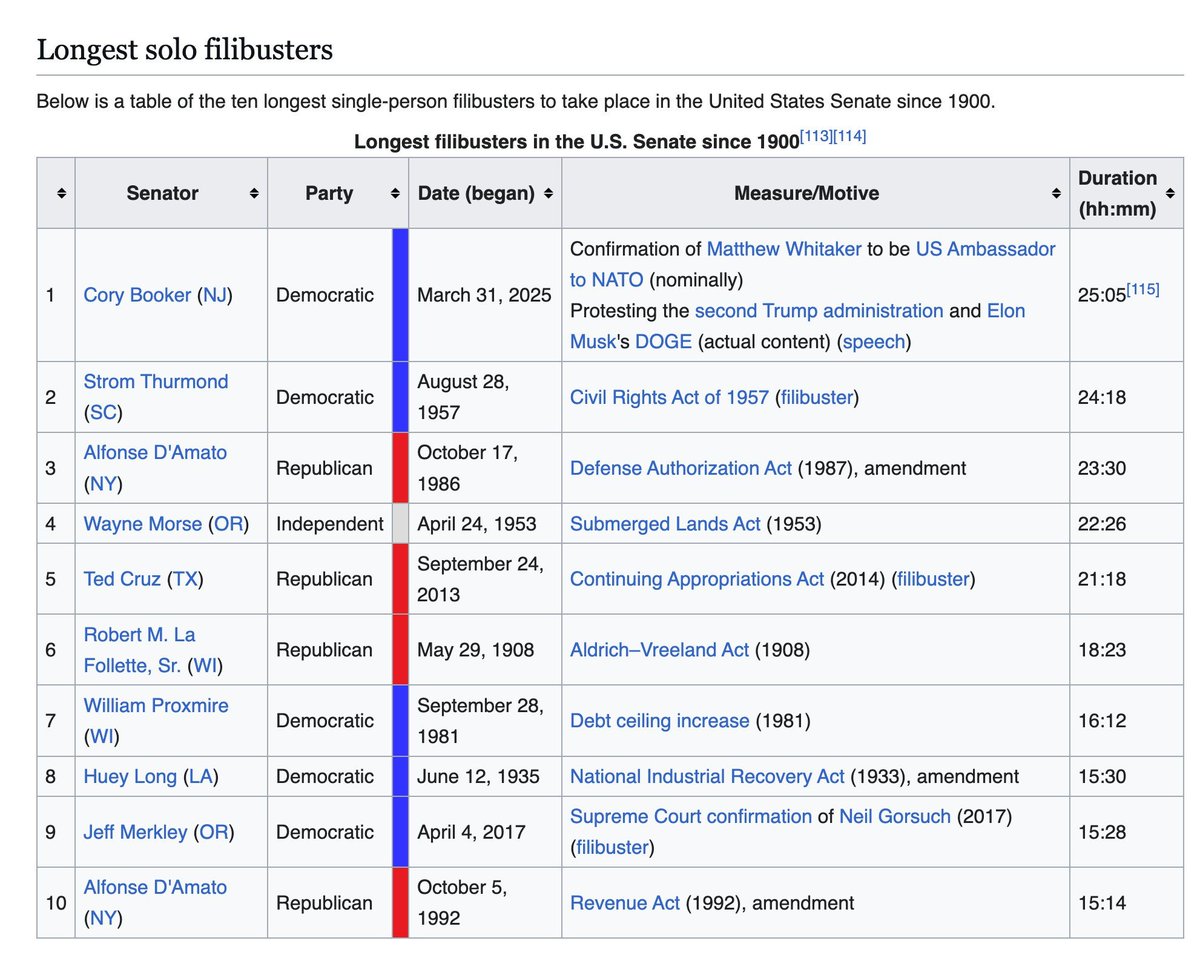Open the filibuster link in Thurmond's row
This screenshot has height=958, width=1200.
(x=816, y=397)
